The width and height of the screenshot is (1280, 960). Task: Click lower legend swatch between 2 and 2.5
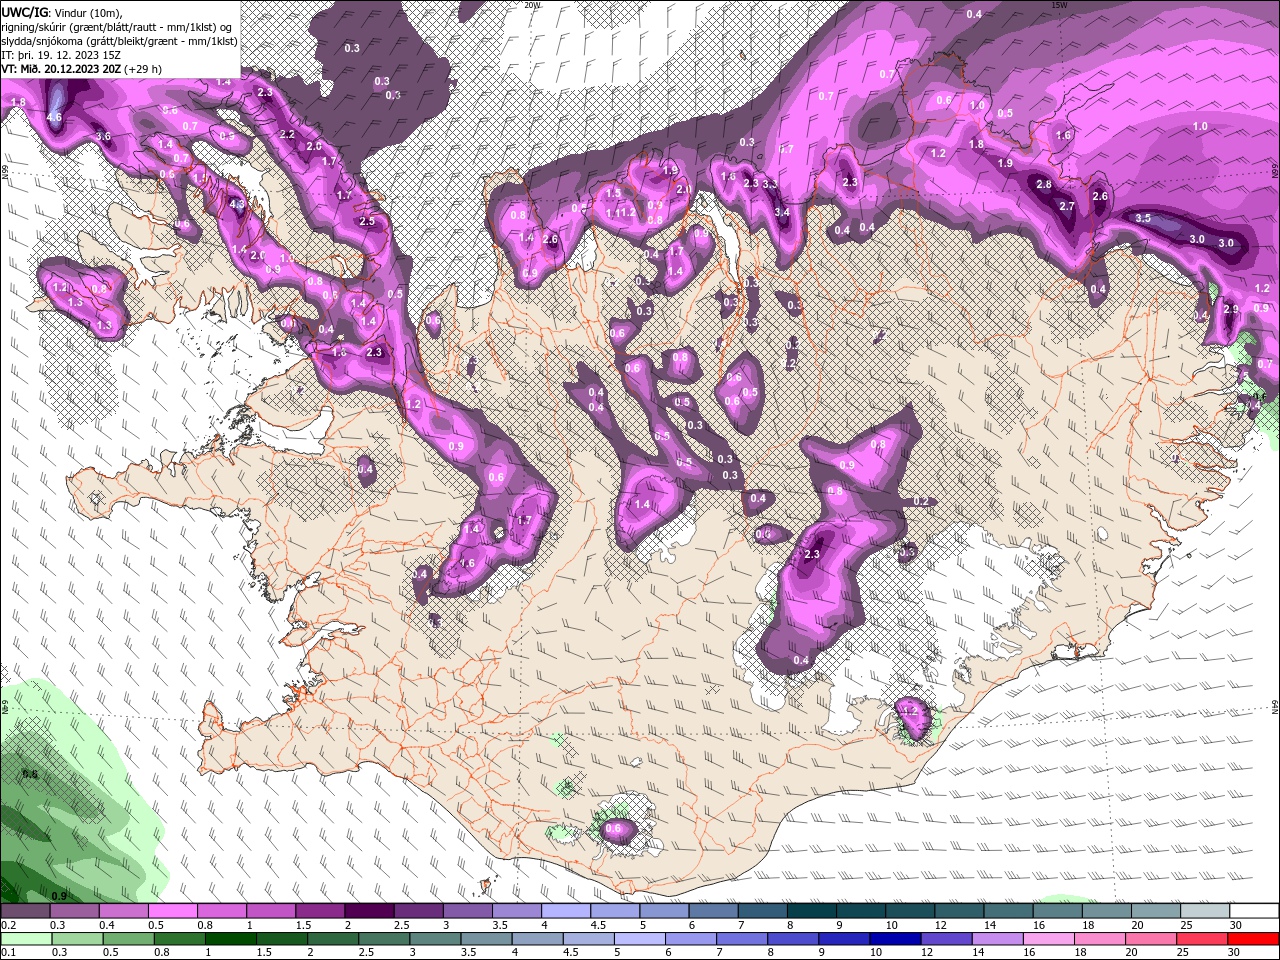pyautogui.click(x=334, y=938)
